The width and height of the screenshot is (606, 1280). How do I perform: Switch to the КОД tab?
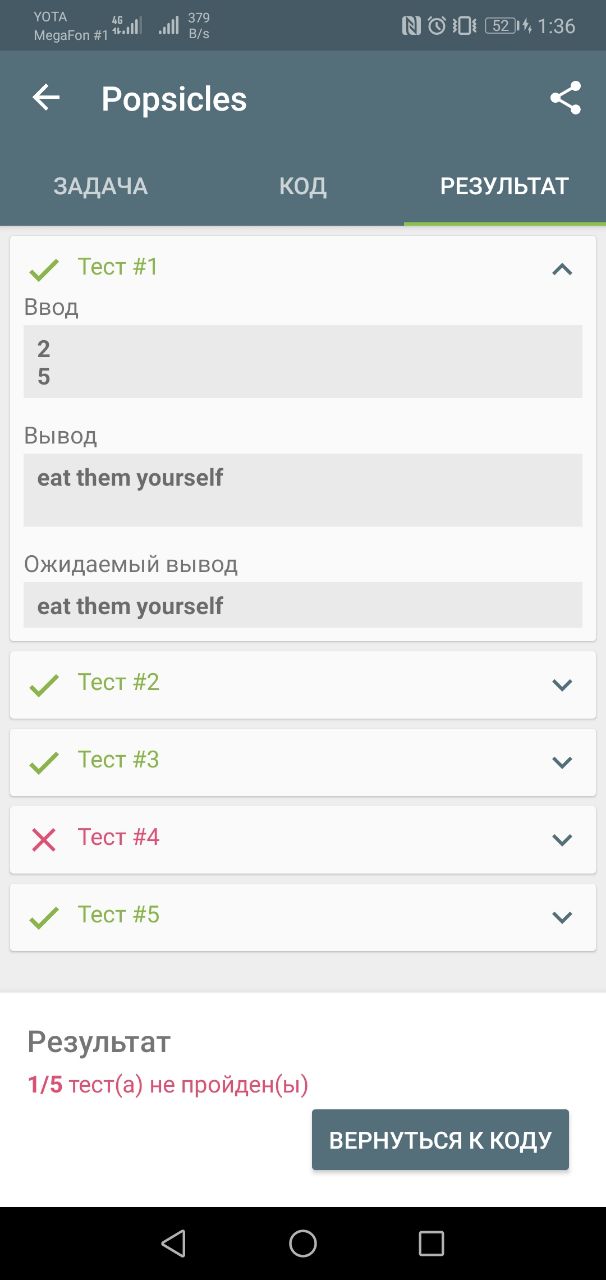303,186
